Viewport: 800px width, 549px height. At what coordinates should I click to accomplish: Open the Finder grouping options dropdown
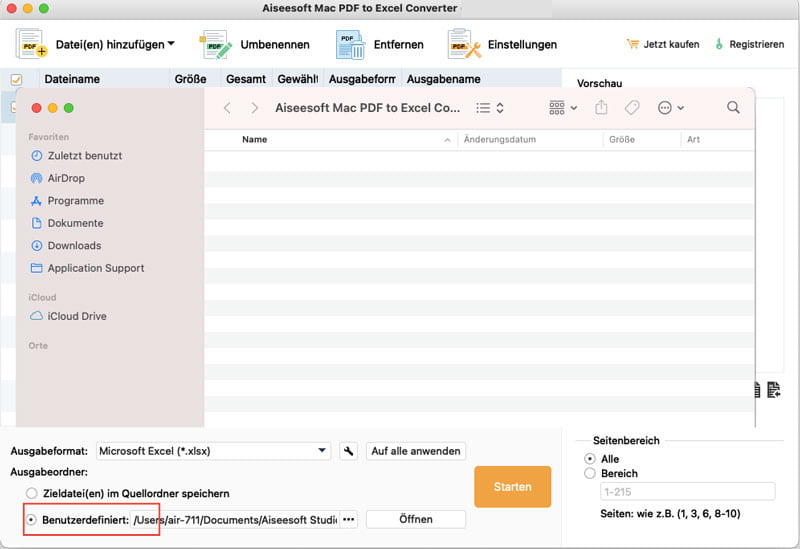[x=563, y=108]
